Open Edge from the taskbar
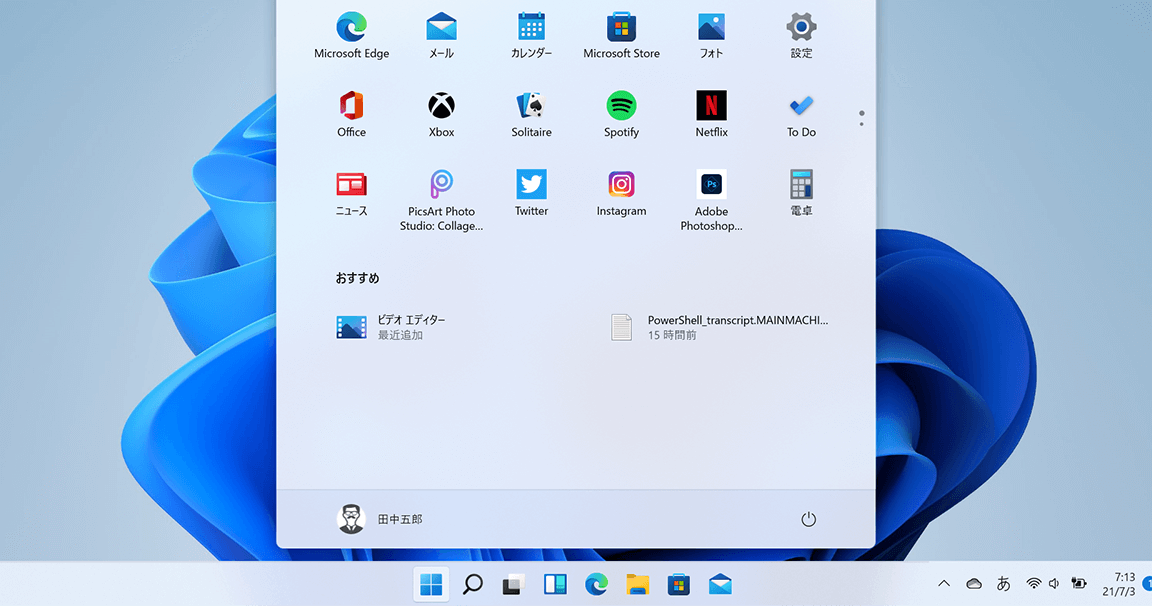Screen dimensions: 1152x606 596,585
